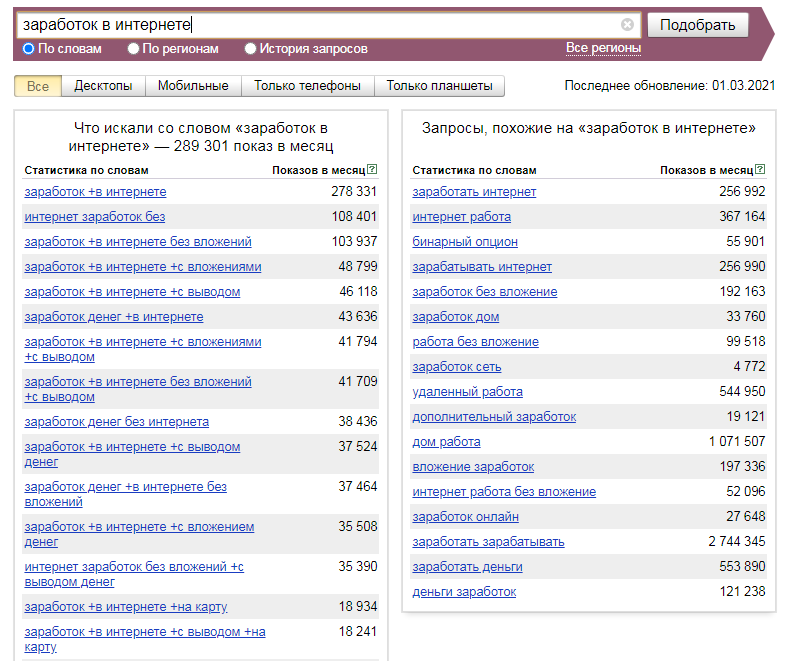Open link 'заработок без вложение'

tap(485, 292)
